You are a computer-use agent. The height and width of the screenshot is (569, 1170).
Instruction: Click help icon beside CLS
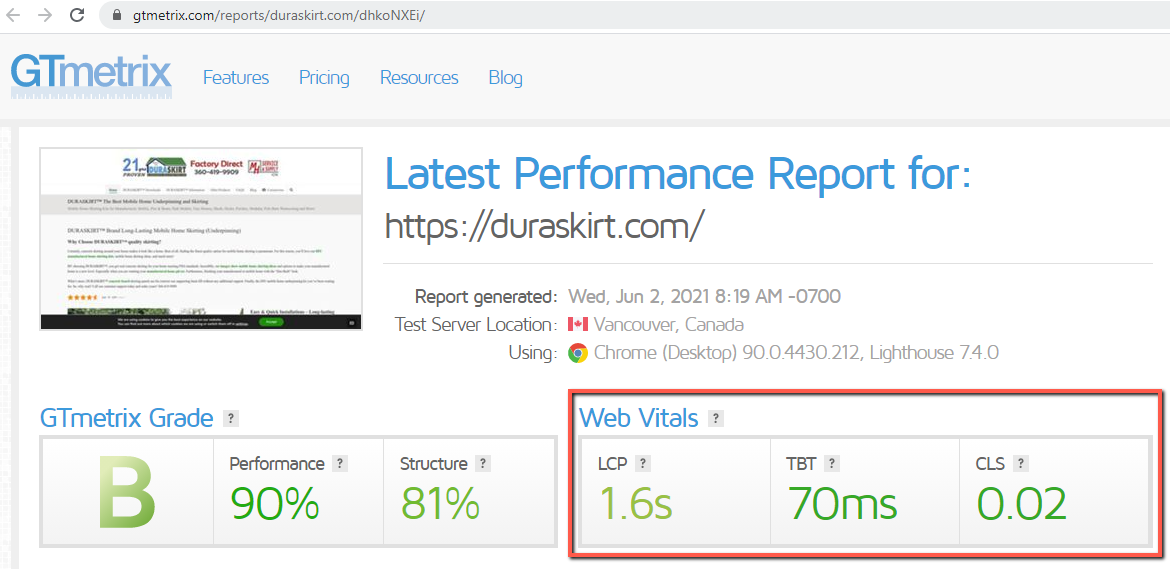pyautogui.click(x=1022, y=464)
